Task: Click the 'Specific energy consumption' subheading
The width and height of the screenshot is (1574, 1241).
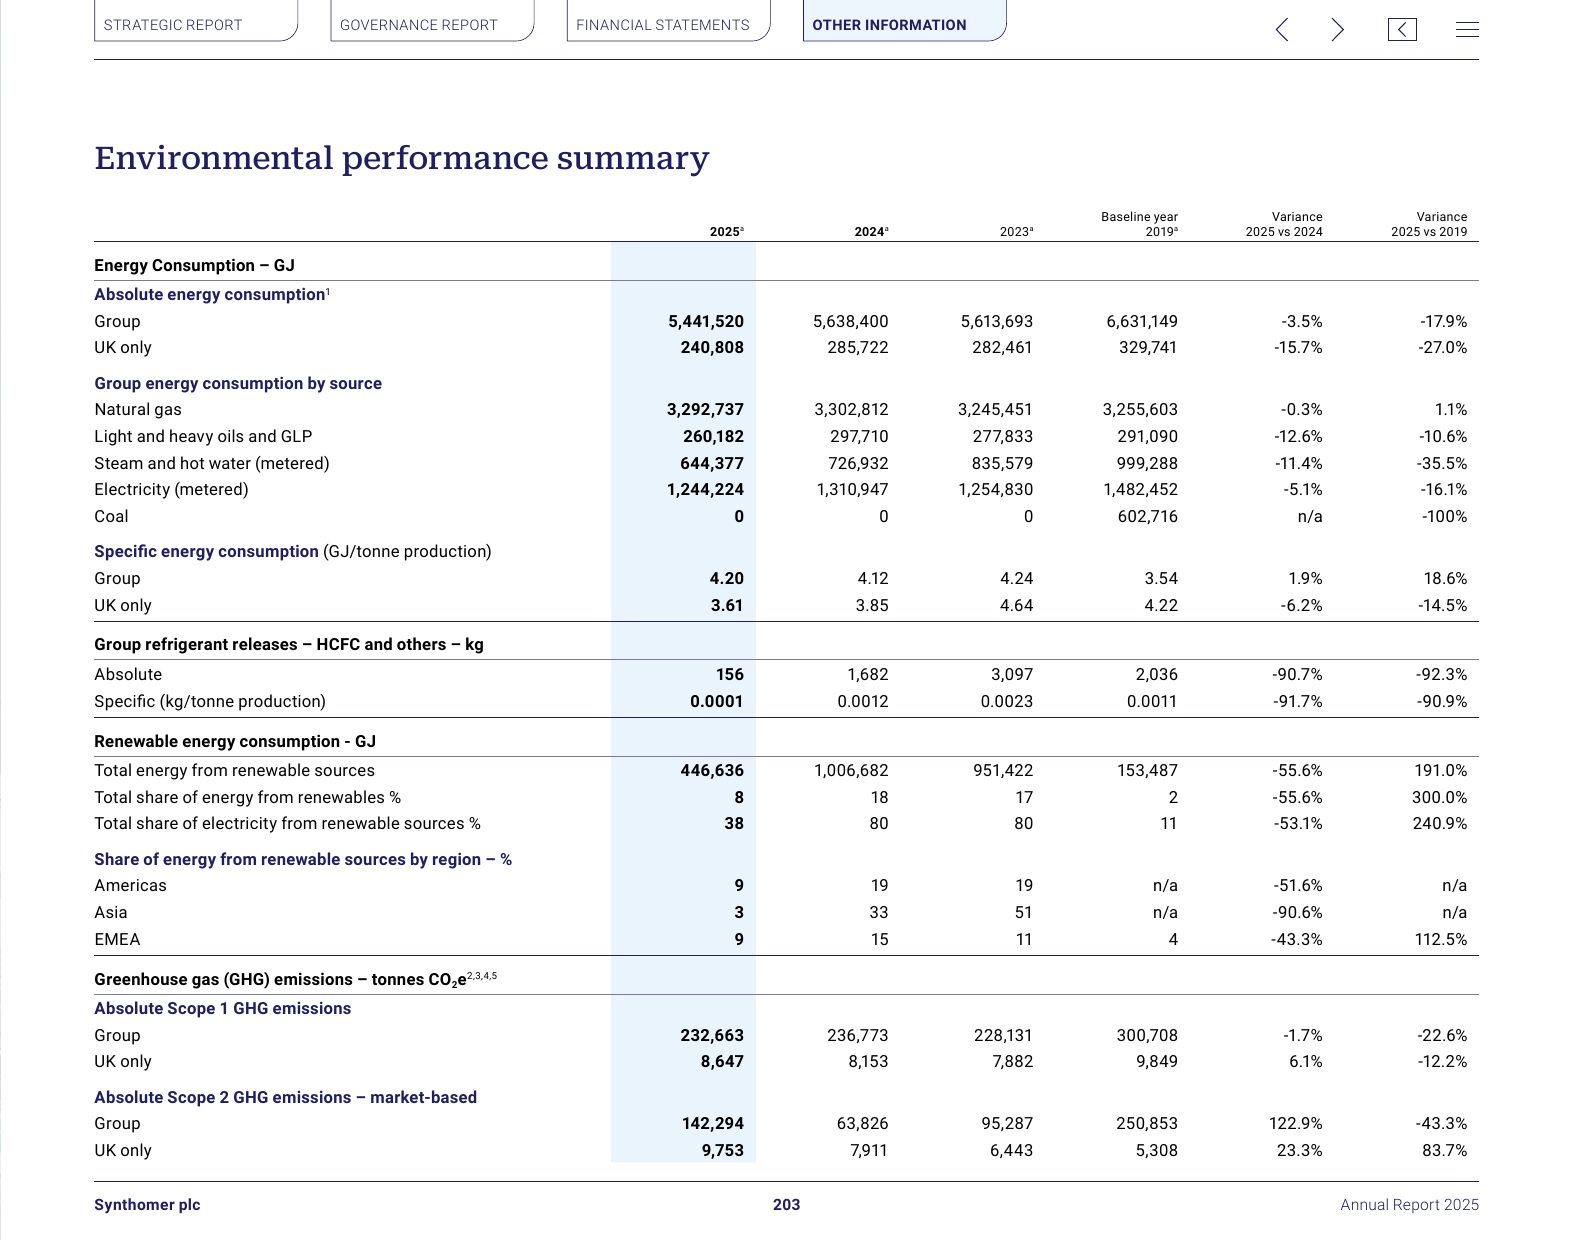Action: click(206, 552)
